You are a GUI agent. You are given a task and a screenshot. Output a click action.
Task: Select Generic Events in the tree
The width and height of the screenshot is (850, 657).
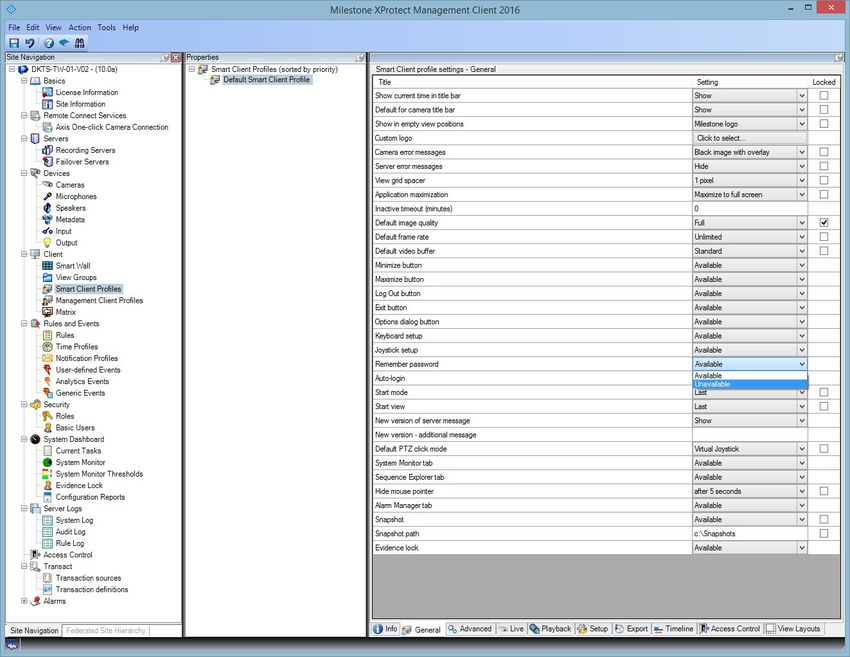tap(80, 393)
